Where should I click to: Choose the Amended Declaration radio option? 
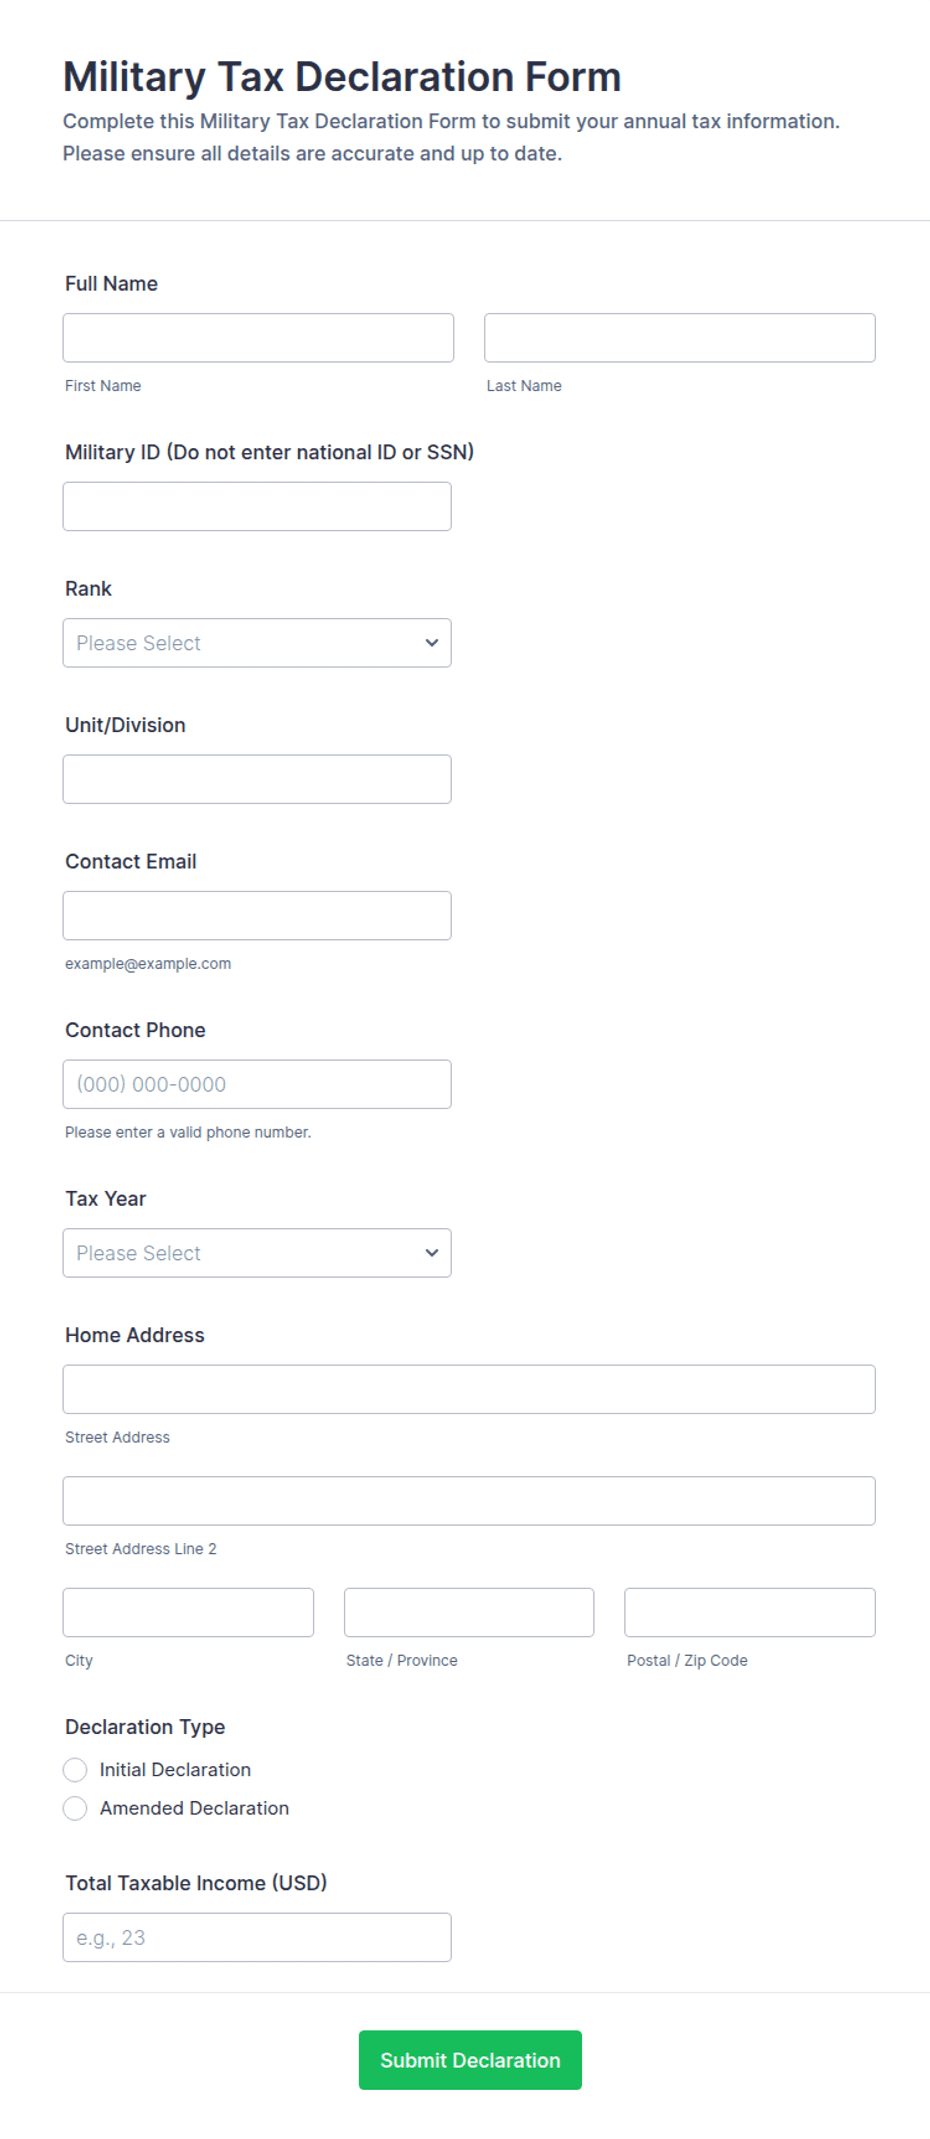75,1809
